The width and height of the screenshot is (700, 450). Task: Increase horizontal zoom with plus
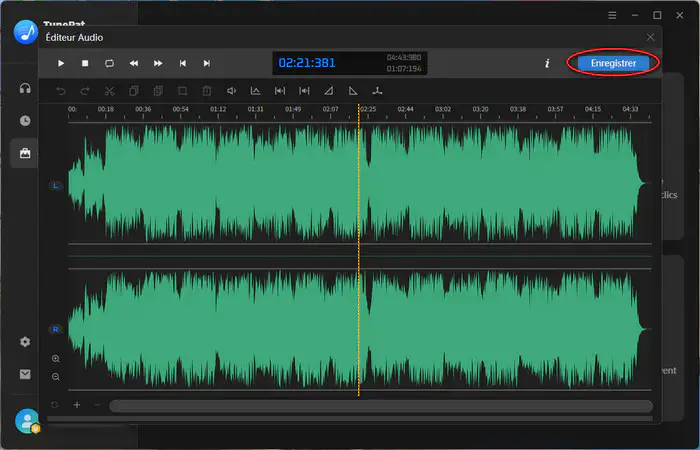click(x=77, y=405)
